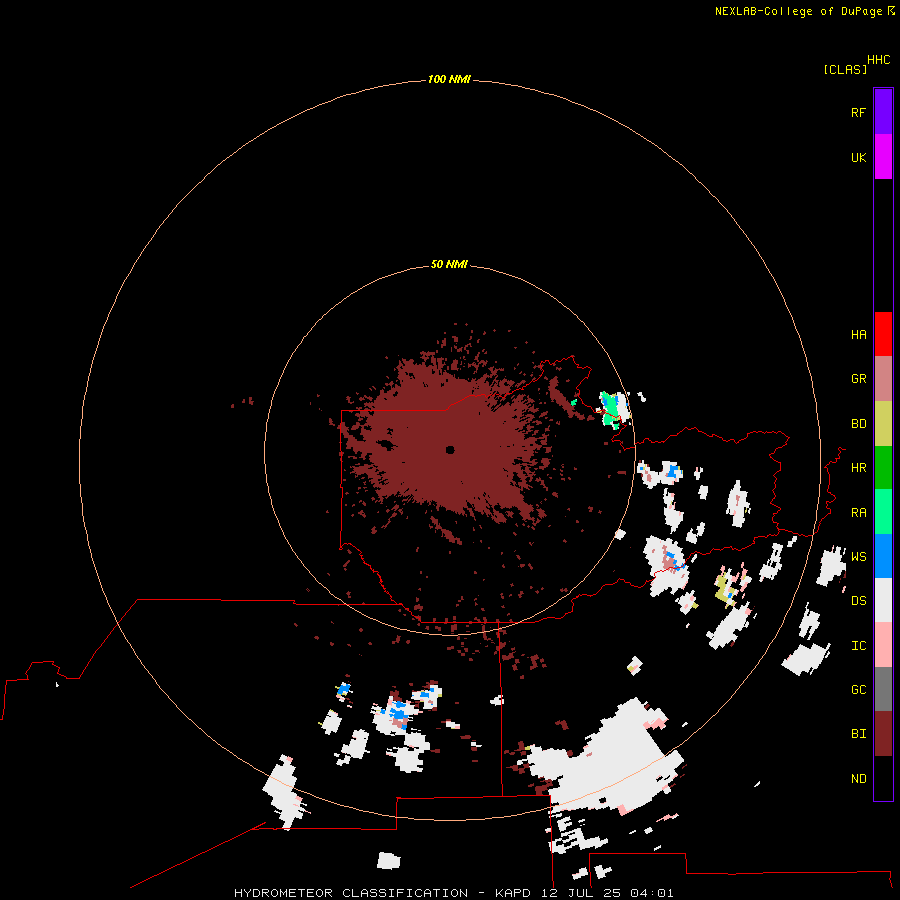Click the HA legend label
The height and width of the screenshot is (900, 900).
click(x=858, y=335)
